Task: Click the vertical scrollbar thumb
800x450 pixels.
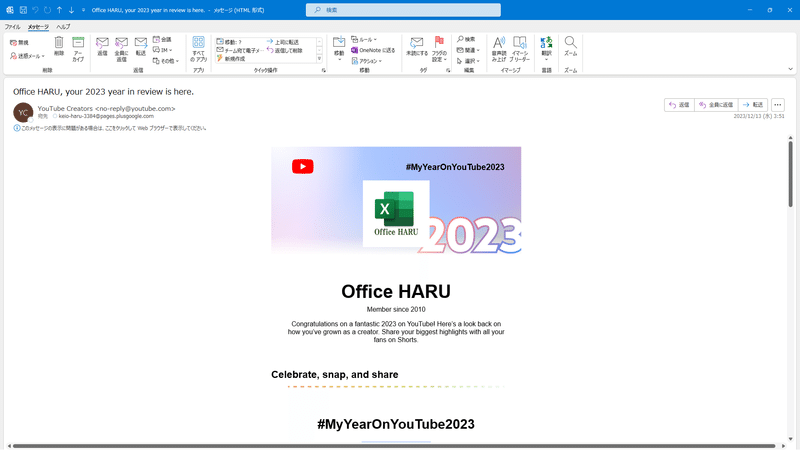Action: (790, 173)
